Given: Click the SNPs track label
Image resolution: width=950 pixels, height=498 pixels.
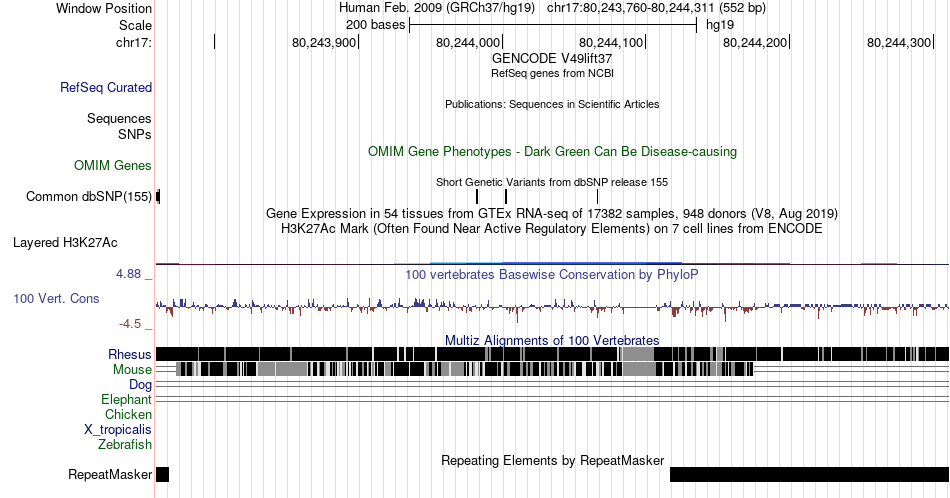Looking at the screenshot, I should pyautogui.click(x=135, y=134).
